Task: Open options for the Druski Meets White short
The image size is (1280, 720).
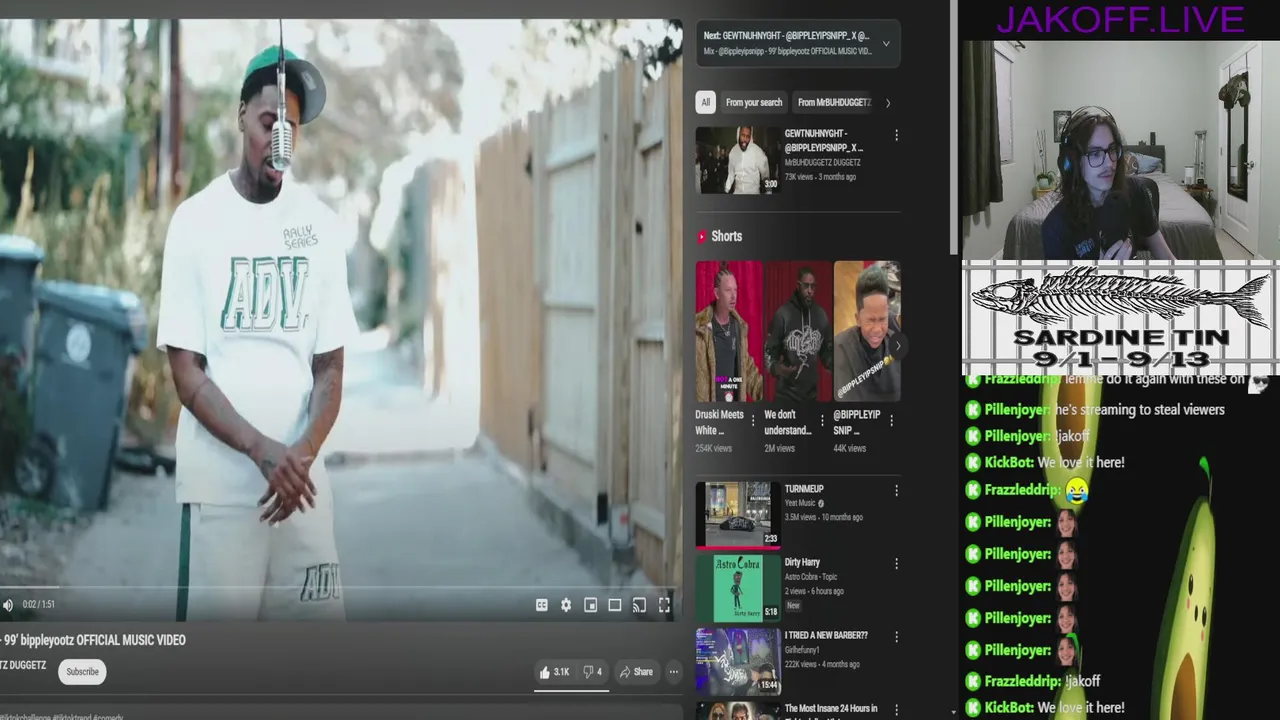Action: (x=753, y=421)
